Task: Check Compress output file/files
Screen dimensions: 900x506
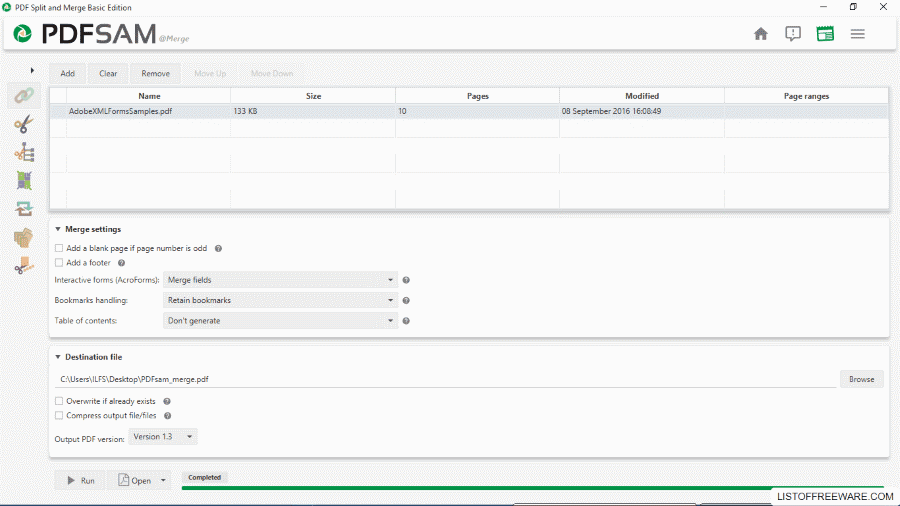Action: [x=59, y=415]
